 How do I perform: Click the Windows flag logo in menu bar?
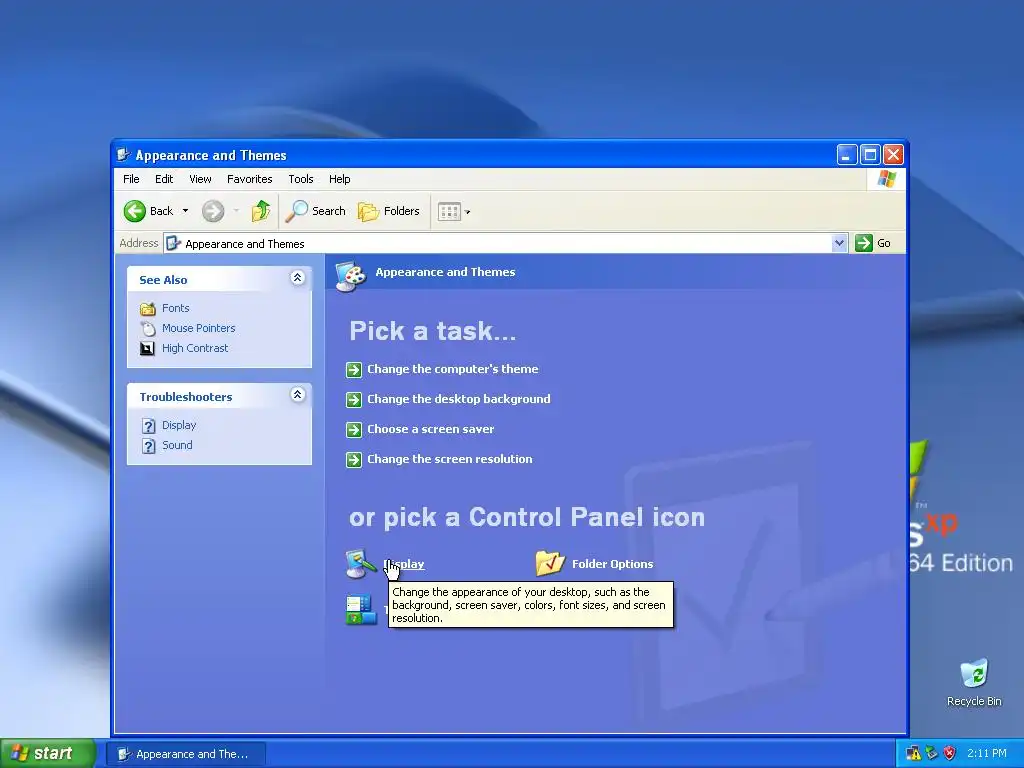[x=886, y=179]
